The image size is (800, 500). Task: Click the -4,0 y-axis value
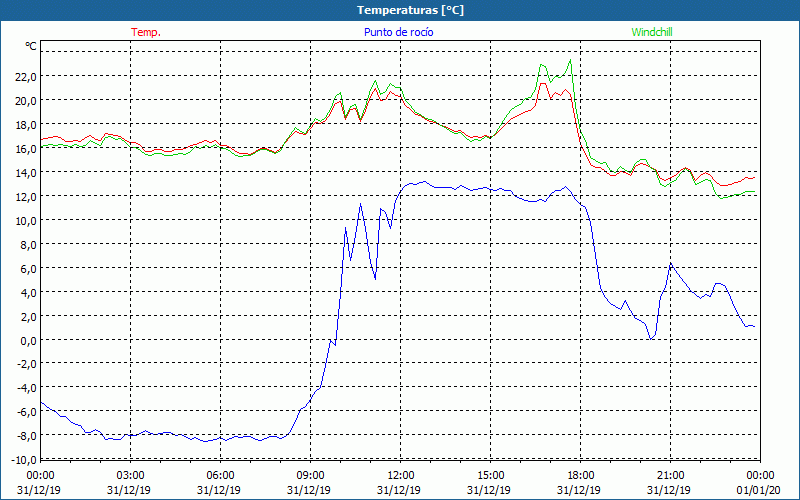tap(27, 388)
